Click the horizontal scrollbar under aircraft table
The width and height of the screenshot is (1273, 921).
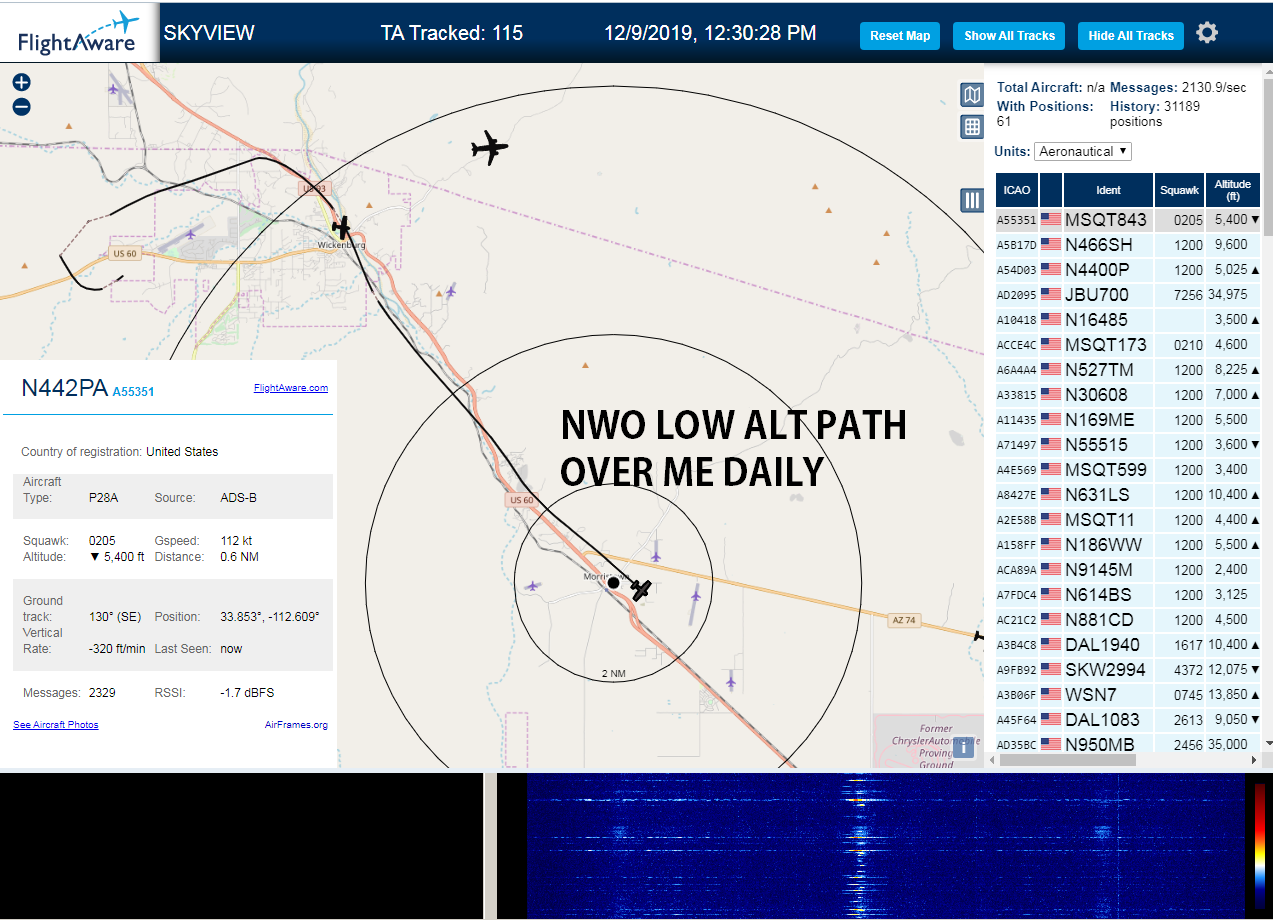(x=1067, y=759)
